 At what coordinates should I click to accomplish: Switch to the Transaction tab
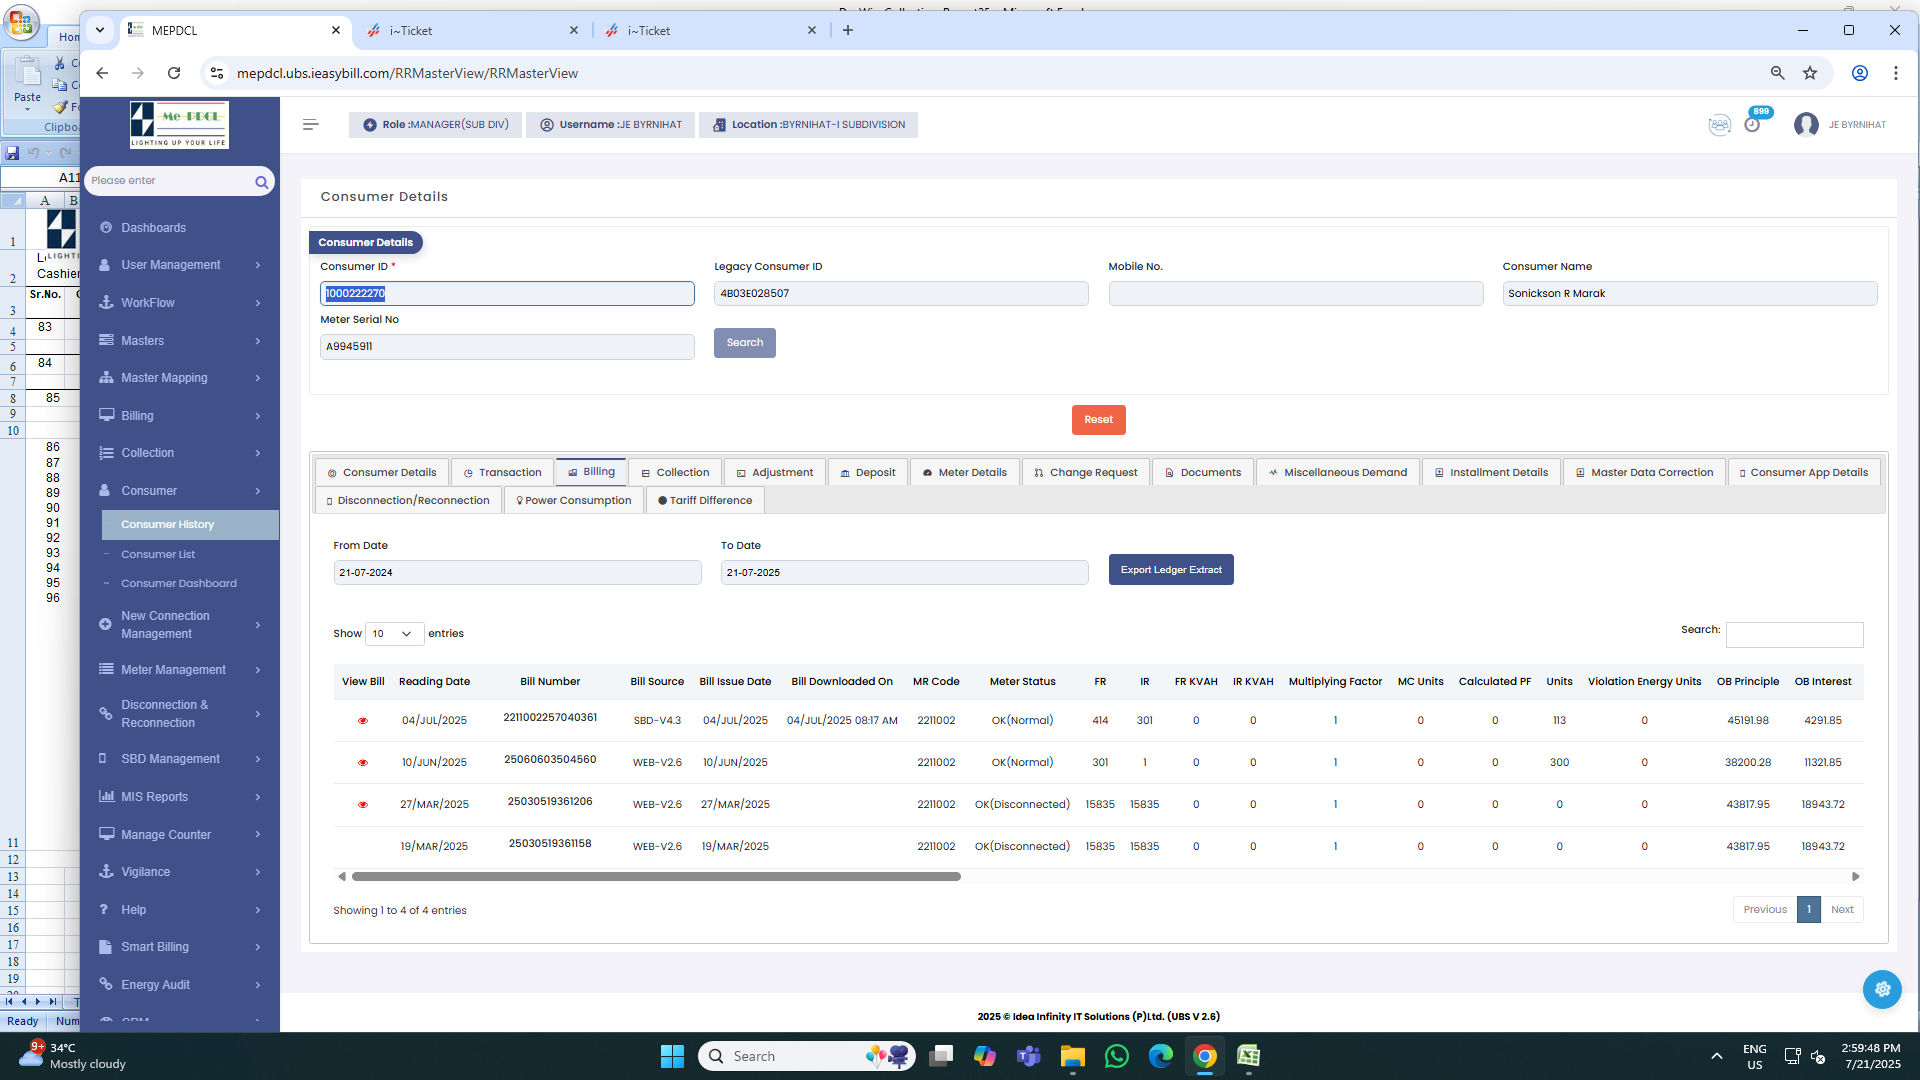tap(502, 473)
